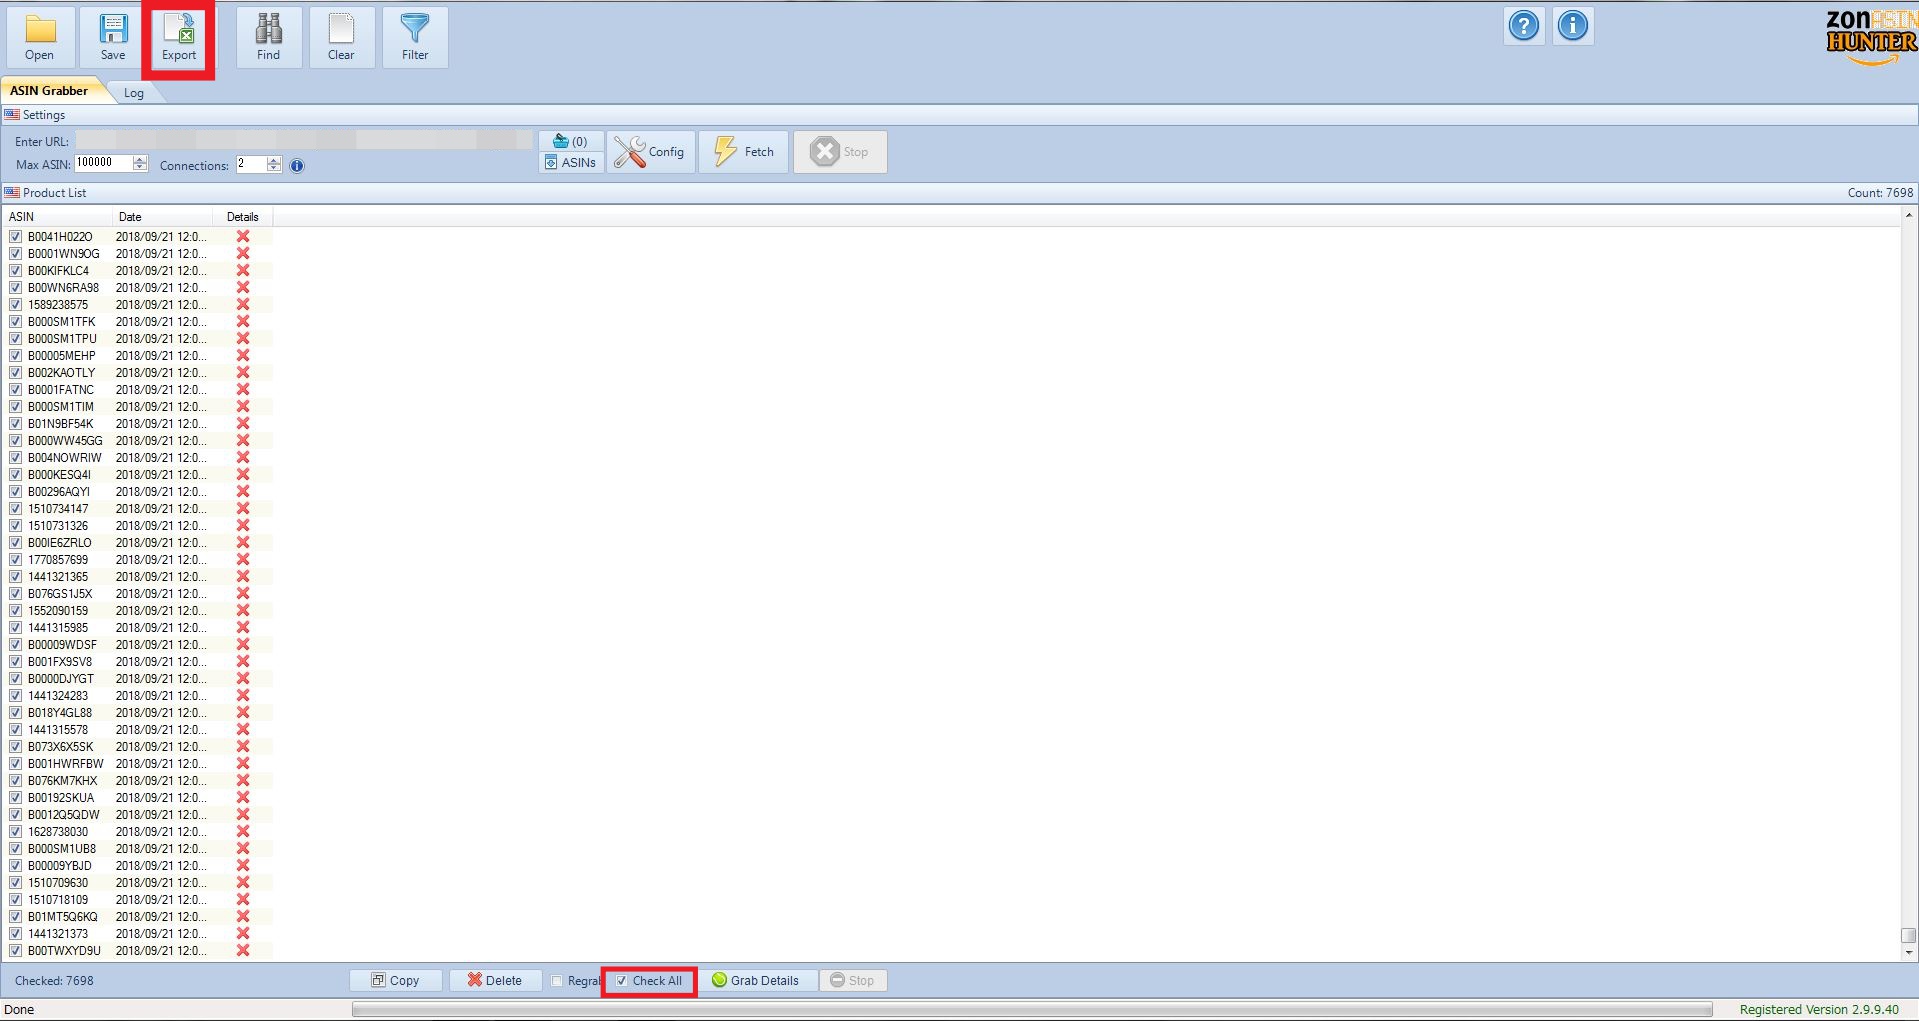Toggle the Check All checkbox
The width and height of the screenshot is (1919, 1021).
622,981
